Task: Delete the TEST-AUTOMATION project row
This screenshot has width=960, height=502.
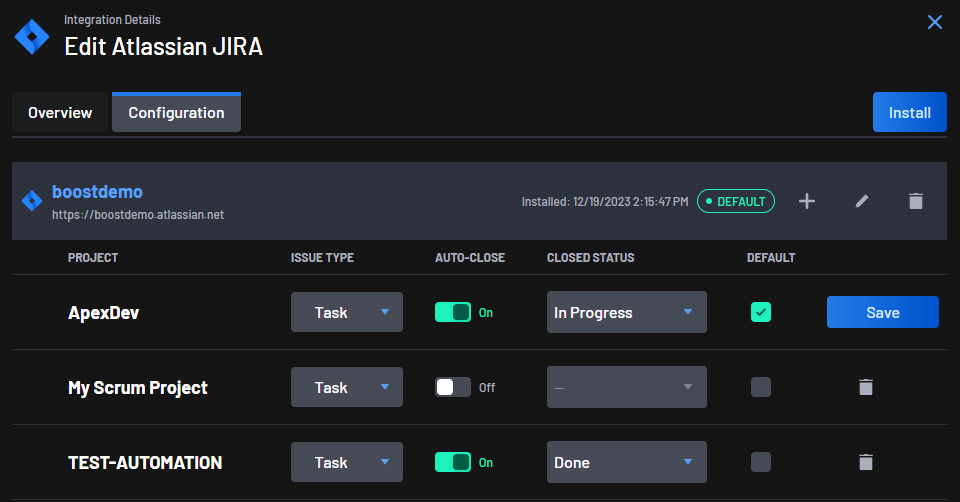Action: (866, 462)
